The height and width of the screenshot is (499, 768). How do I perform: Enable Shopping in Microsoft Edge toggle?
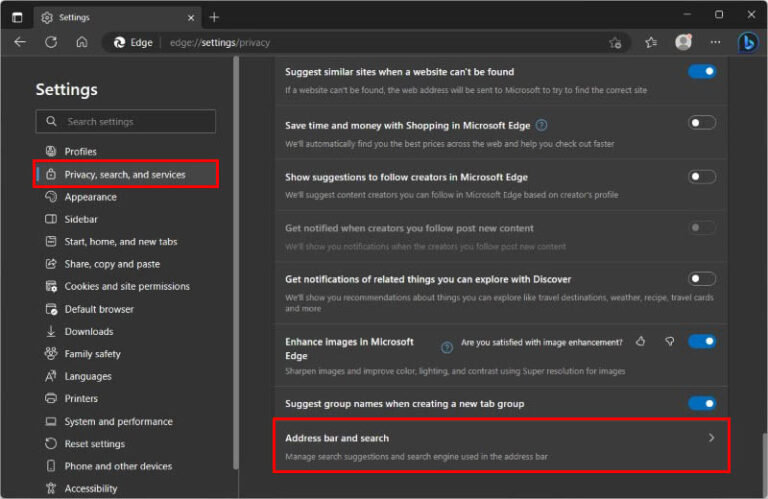(702, 122)
